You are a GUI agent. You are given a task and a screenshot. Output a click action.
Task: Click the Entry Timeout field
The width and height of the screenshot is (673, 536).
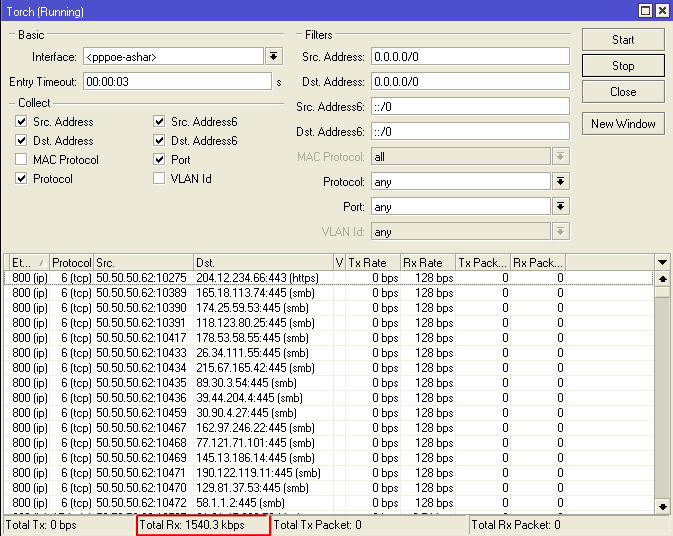(177, 82)
